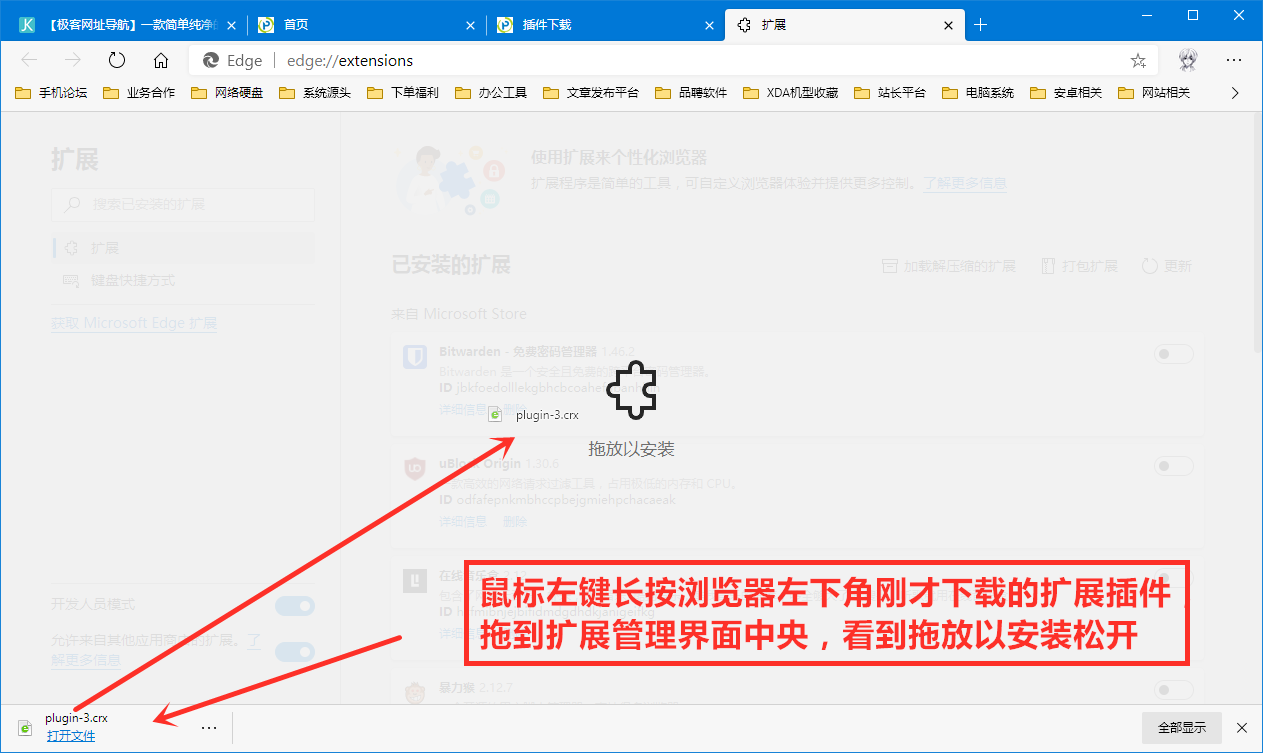Open the browser profile avatar icon
Viewport: 1263px width, 753px height.
[1187, 60]
